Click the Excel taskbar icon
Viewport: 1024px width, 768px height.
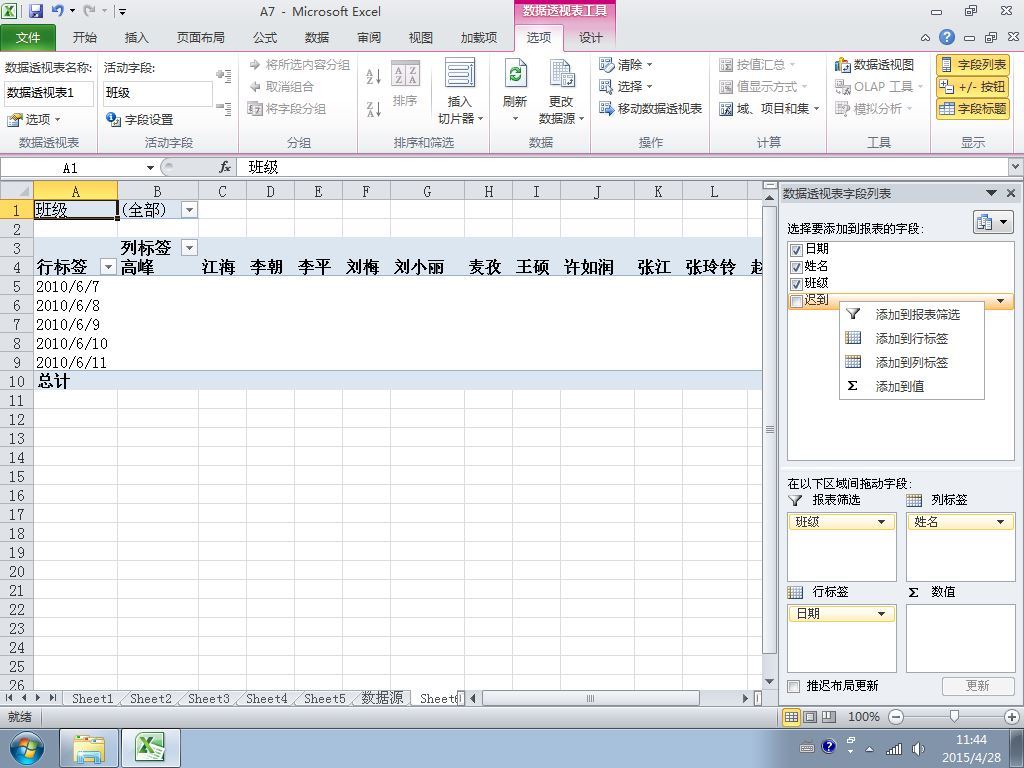[150, 748]
